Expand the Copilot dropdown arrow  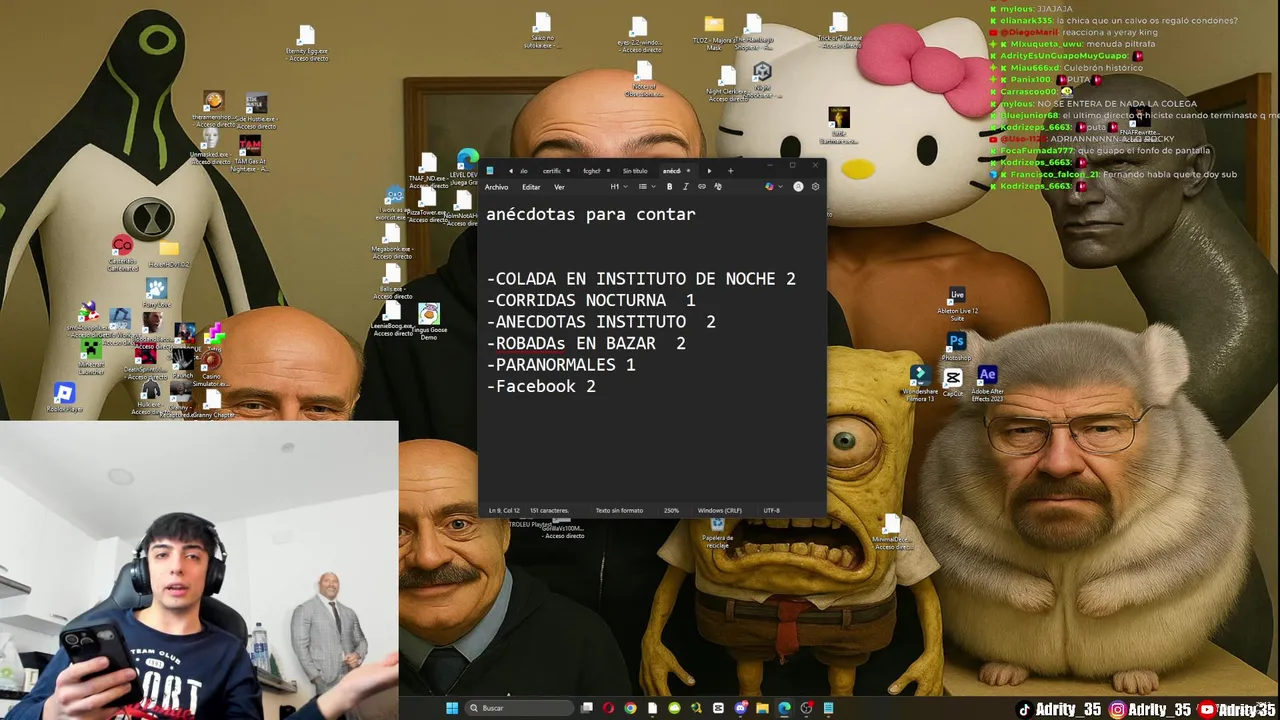coord(780,187)
